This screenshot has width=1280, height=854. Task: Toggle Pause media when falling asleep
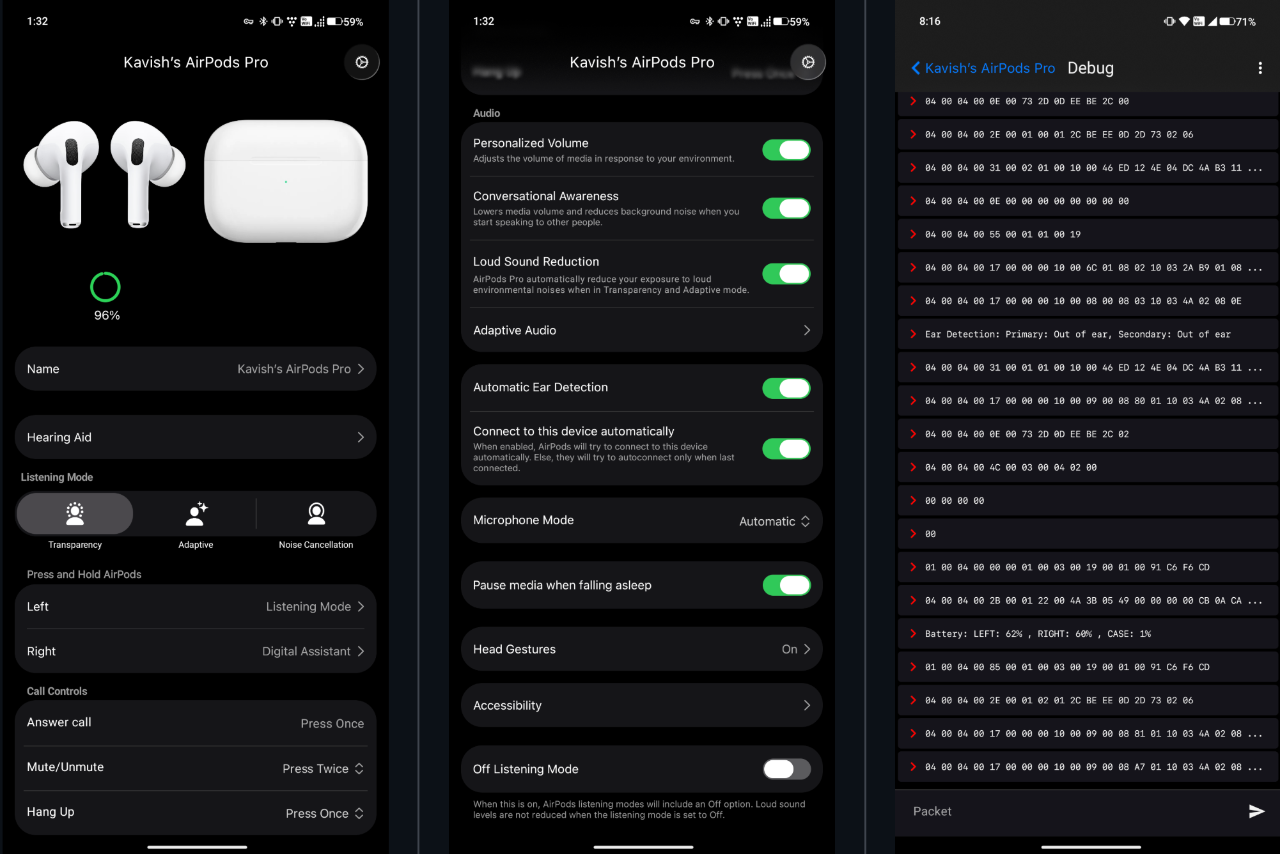[786, 585]
